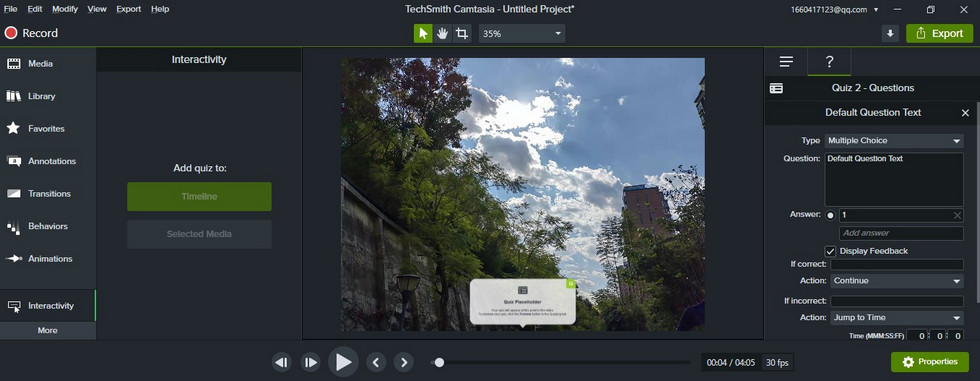Image resolution: width=980 pixels, height=381 pixels.
Task: Open the Interactivity tab
Action: coord(48,305)
